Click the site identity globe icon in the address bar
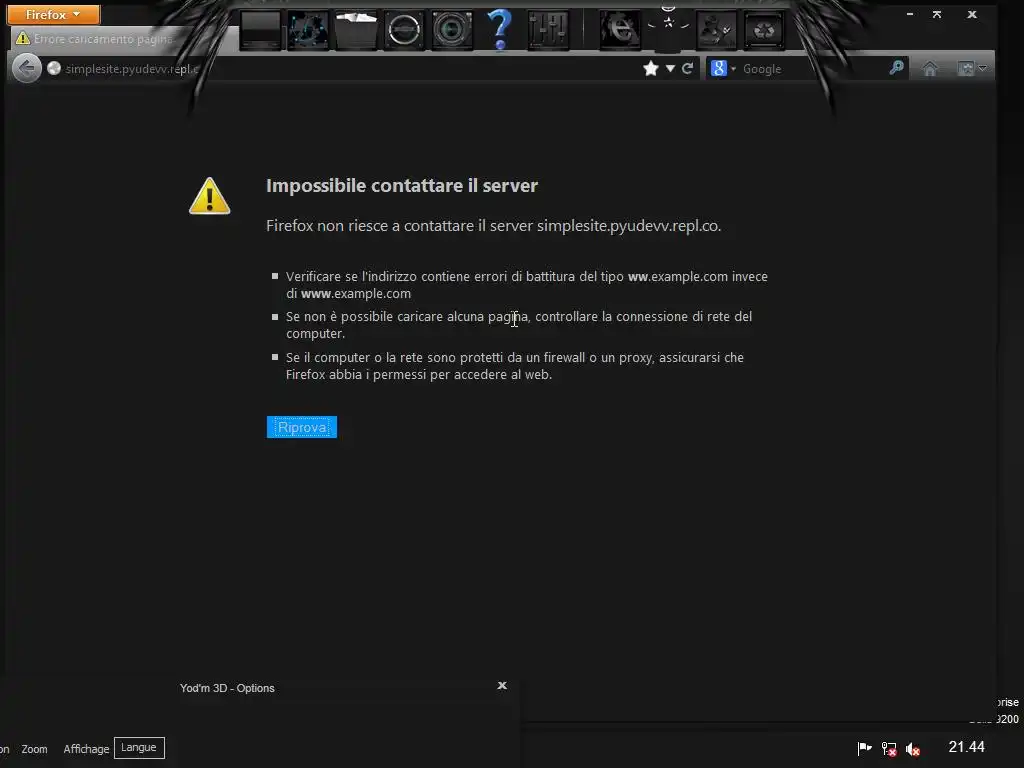The image size is (1024, 768). pos(54,68)
